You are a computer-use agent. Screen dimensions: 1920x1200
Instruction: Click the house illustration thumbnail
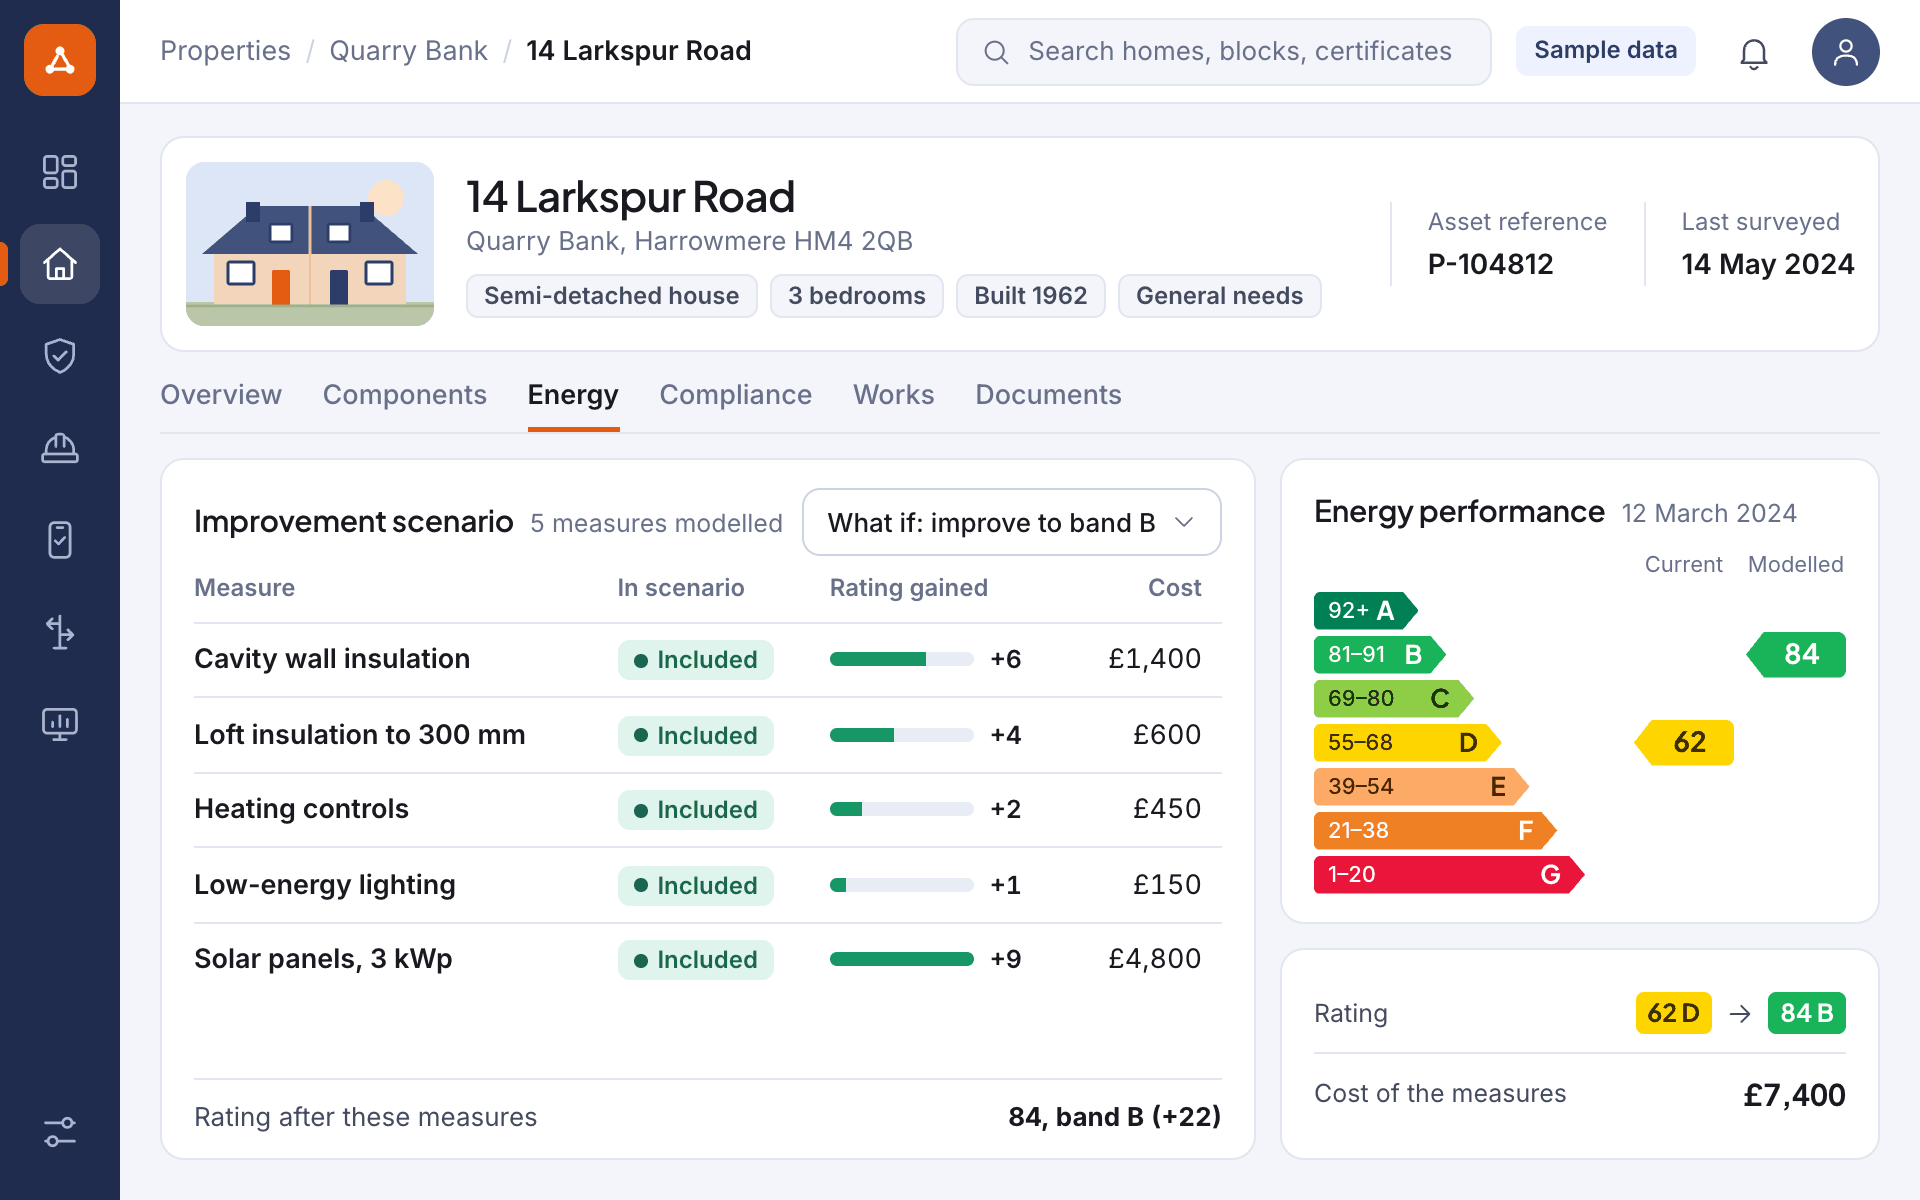tap(310, 244)
